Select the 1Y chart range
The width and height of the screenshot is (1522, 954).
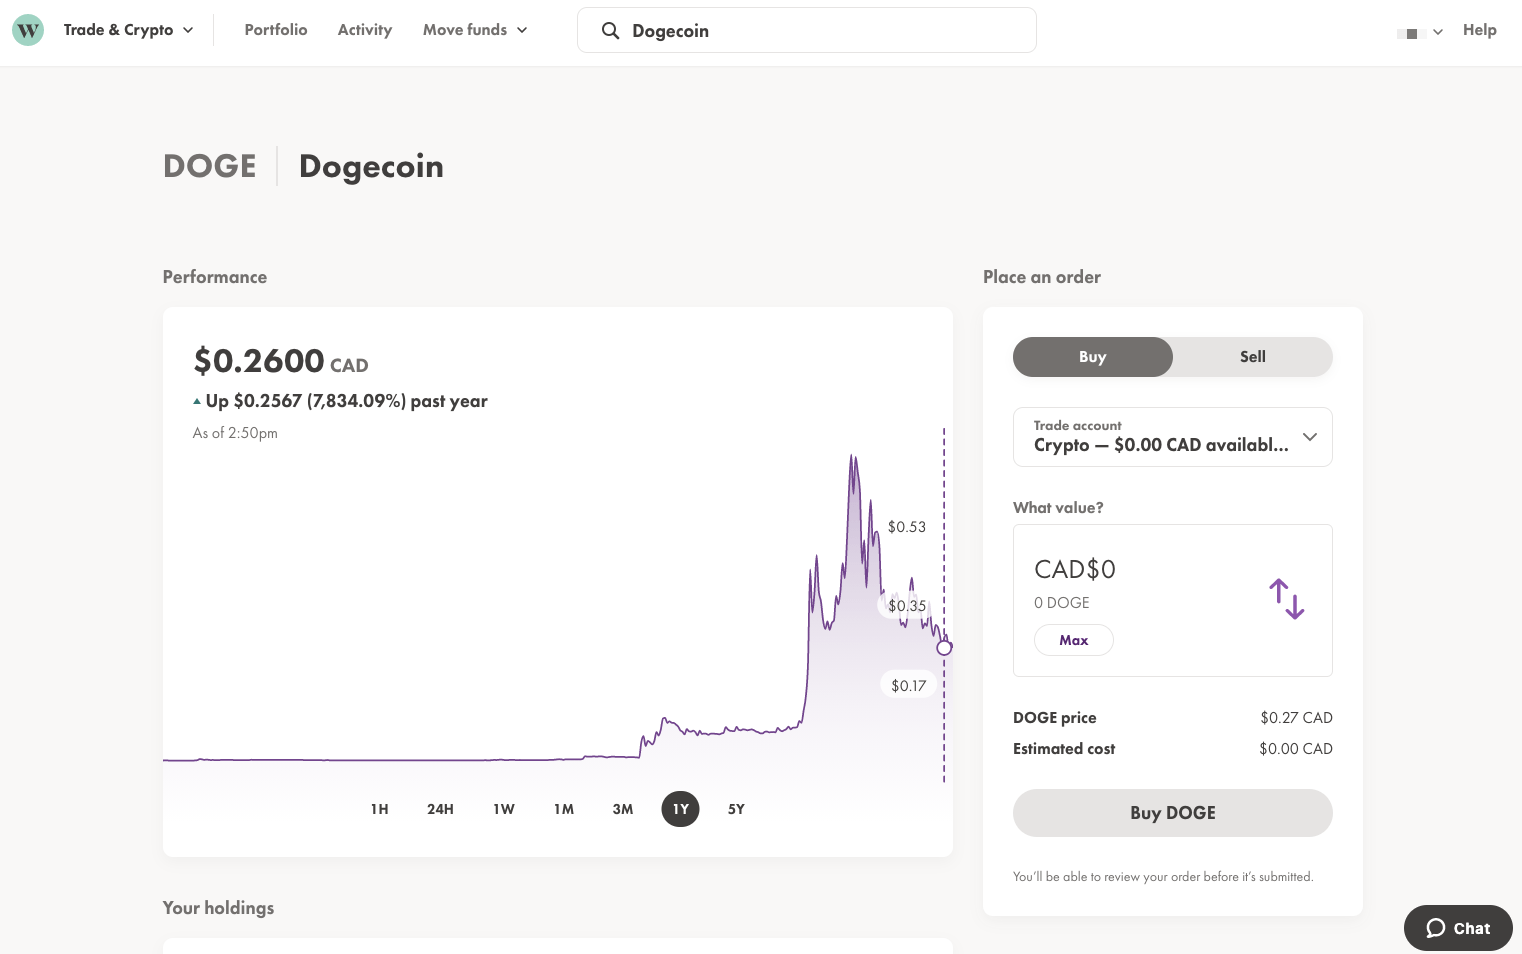pos(680,809)
